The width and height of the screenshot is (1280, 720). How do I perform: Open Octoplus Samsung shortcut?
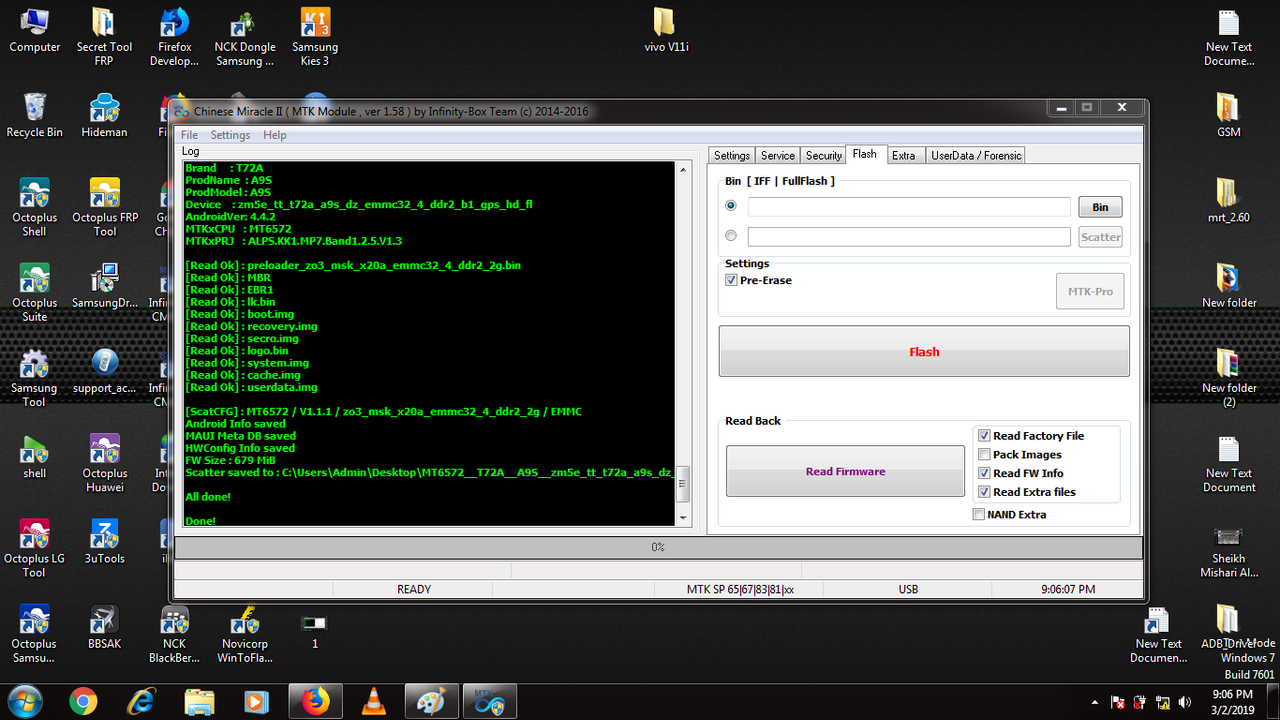pos(35,634)
